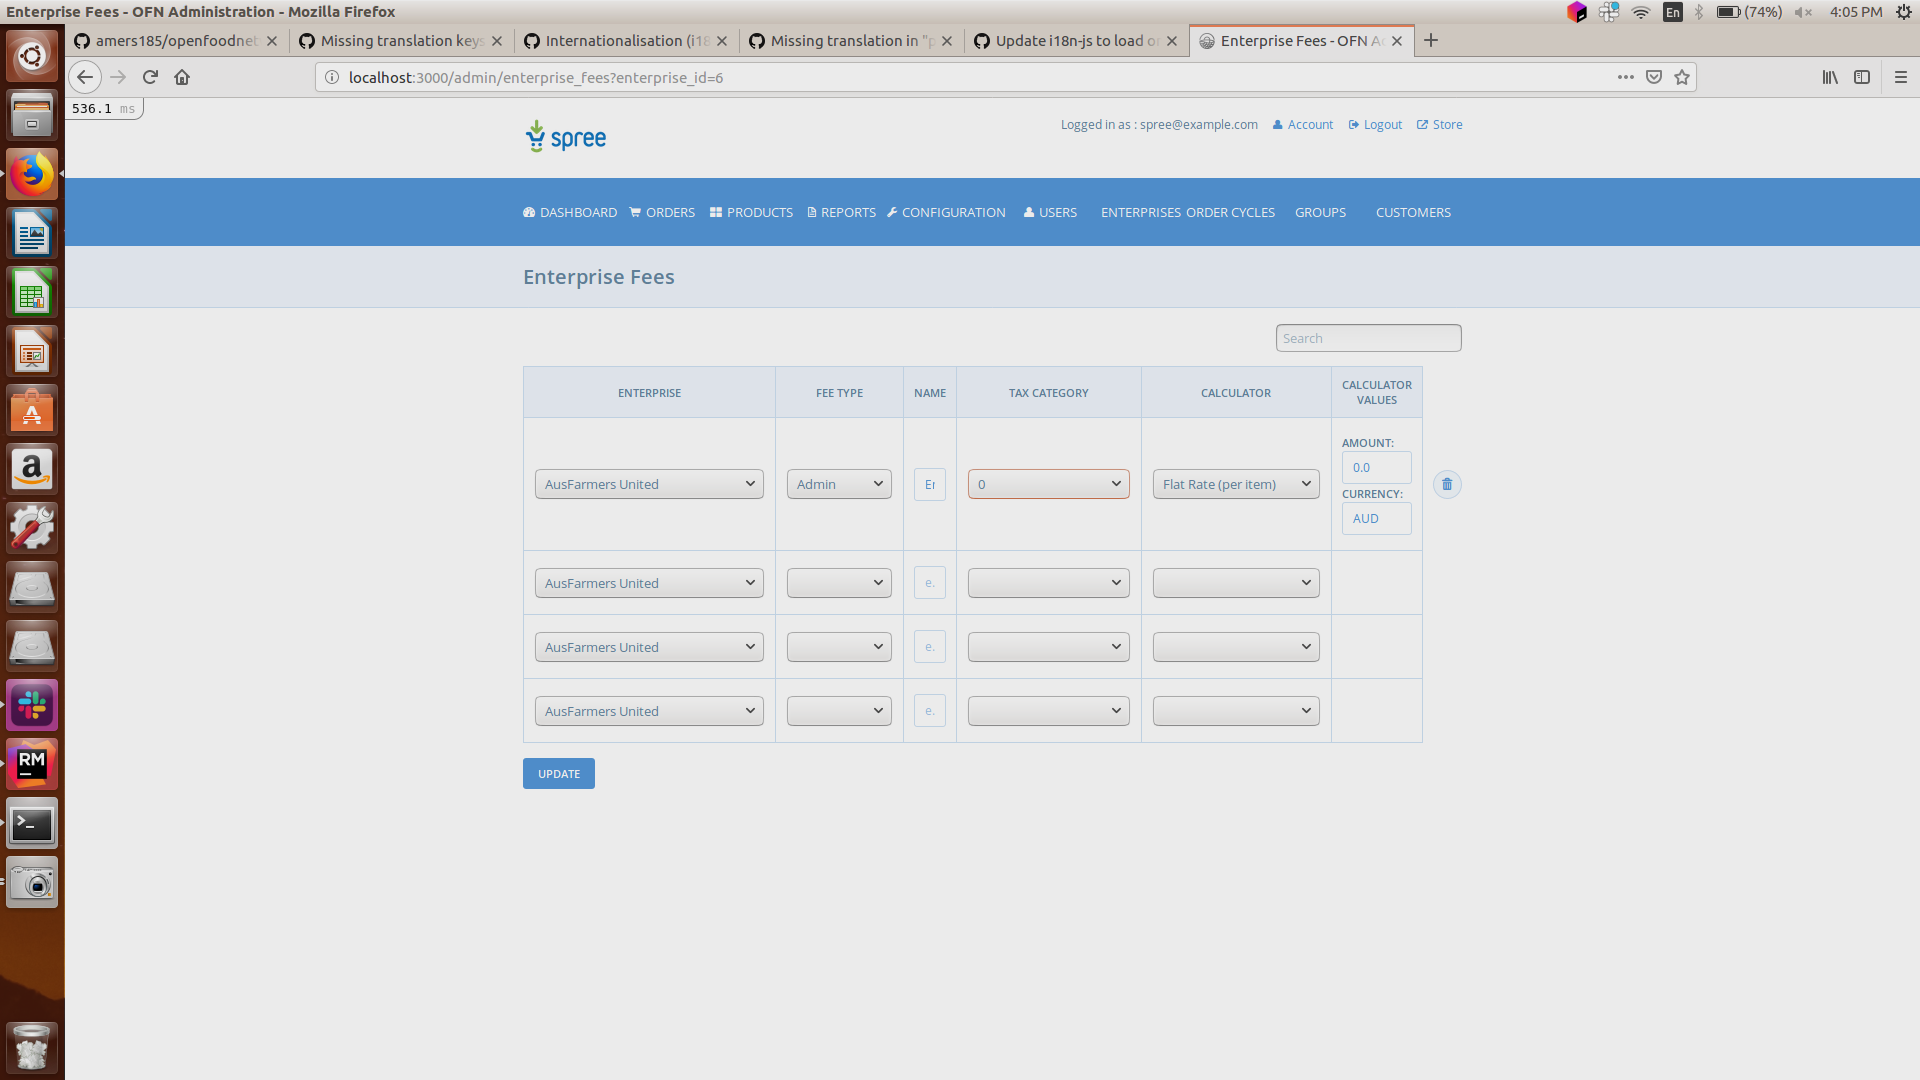Expand the Flat Rate (per item) calculator dropdown
Screen dimensions: 1920x1080
point(1235,485)
